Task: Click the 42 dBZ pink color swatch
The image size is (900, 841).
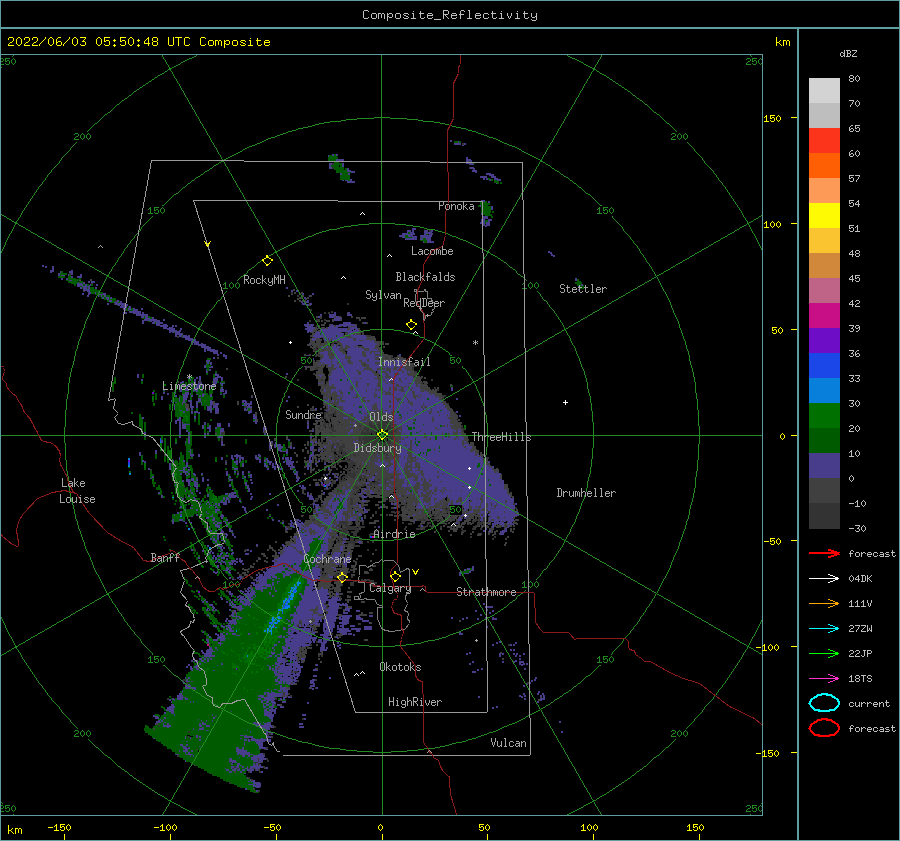Action: point(824,290)
